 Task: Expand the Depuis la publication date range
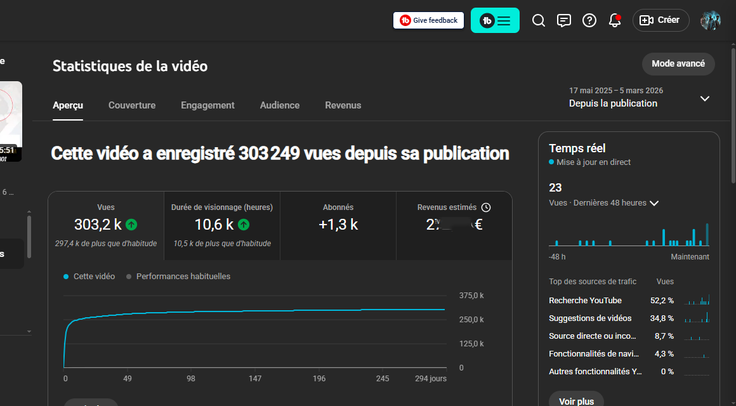click(x=704, y=98)
